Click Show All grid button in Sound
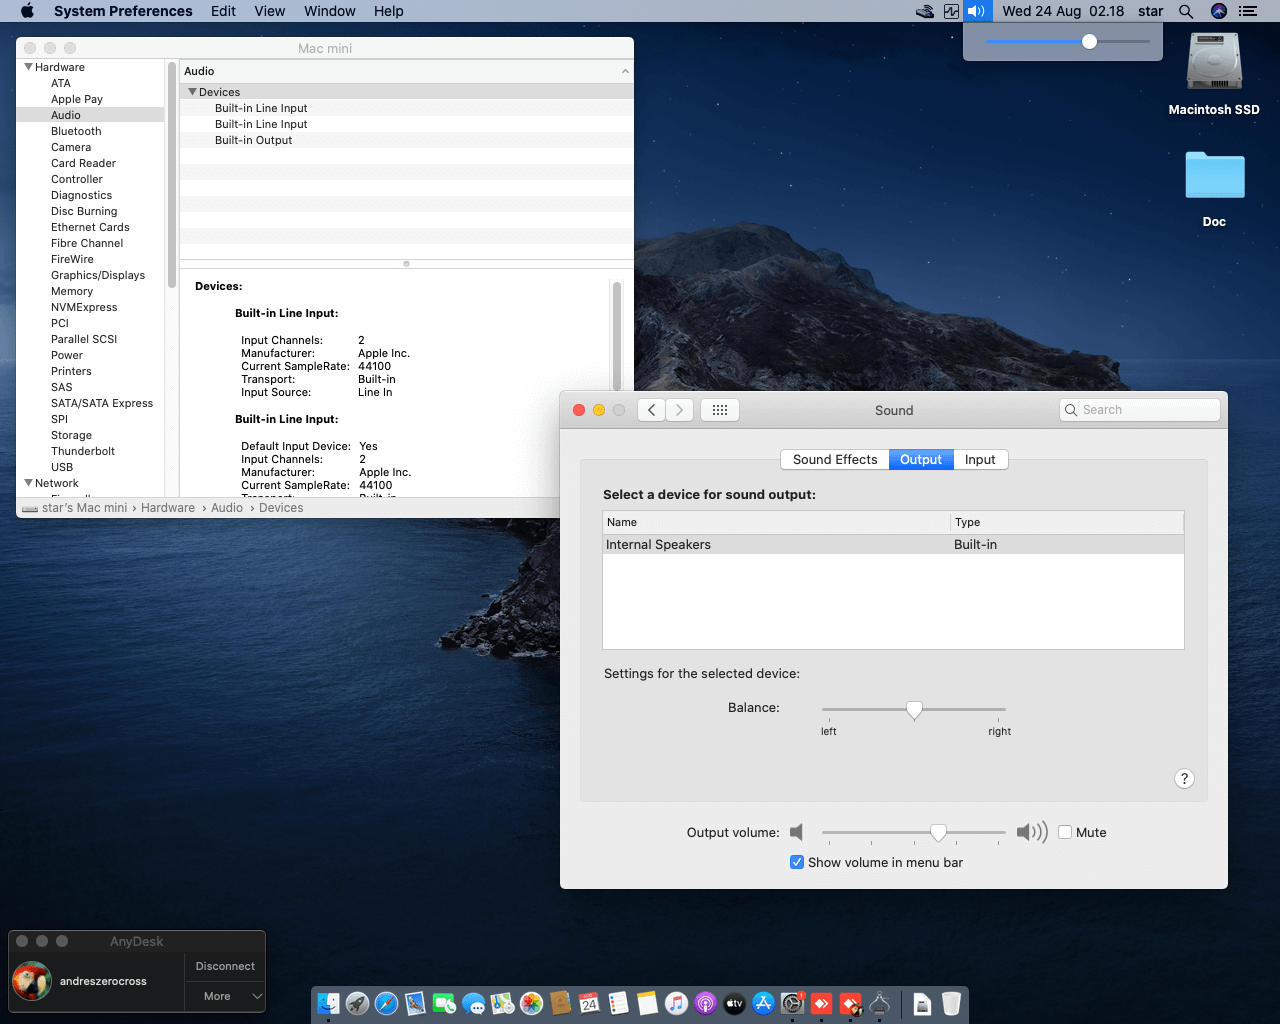Viewport: 1280px width, 1024px height. 719,410
